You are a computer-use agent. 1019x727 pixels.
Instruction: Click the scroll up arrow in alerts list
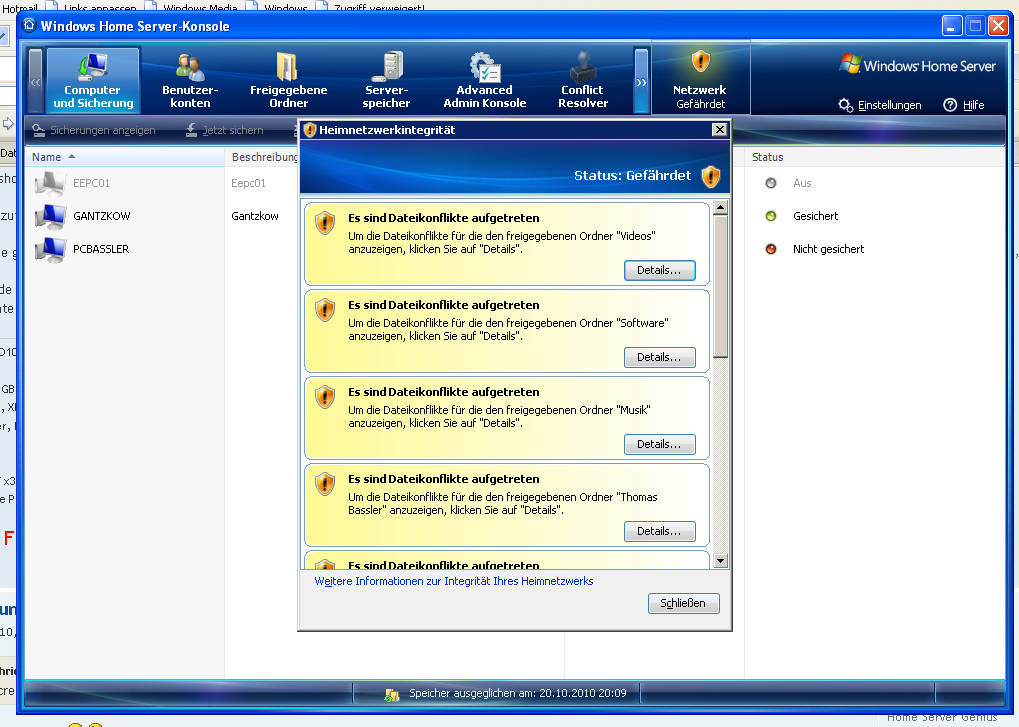coord(720,208)
